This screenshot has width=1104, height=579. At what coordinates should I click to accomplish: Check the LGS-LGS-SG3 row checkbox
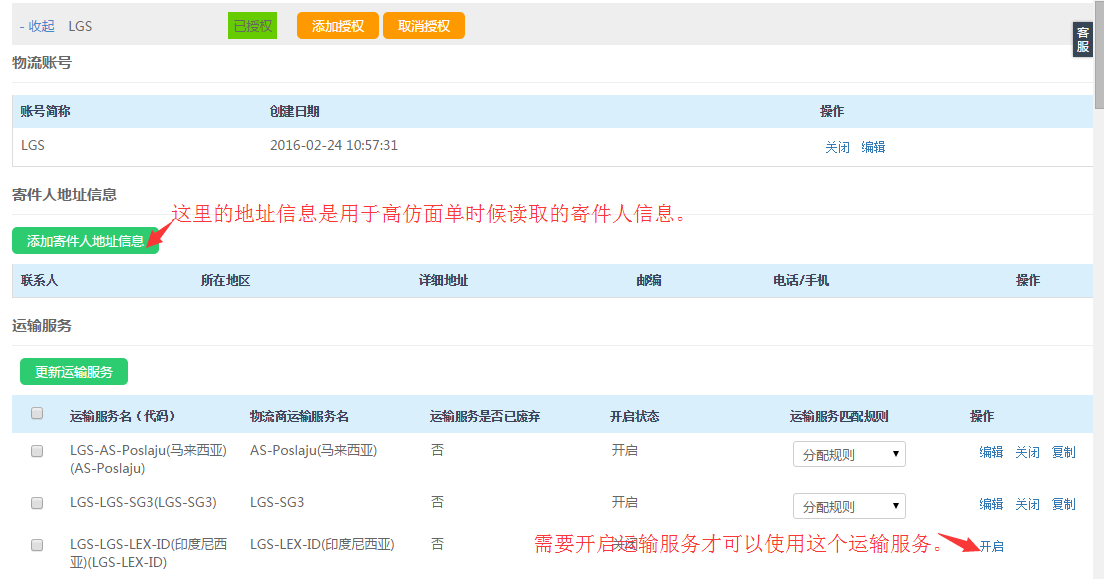pos(37,503)
